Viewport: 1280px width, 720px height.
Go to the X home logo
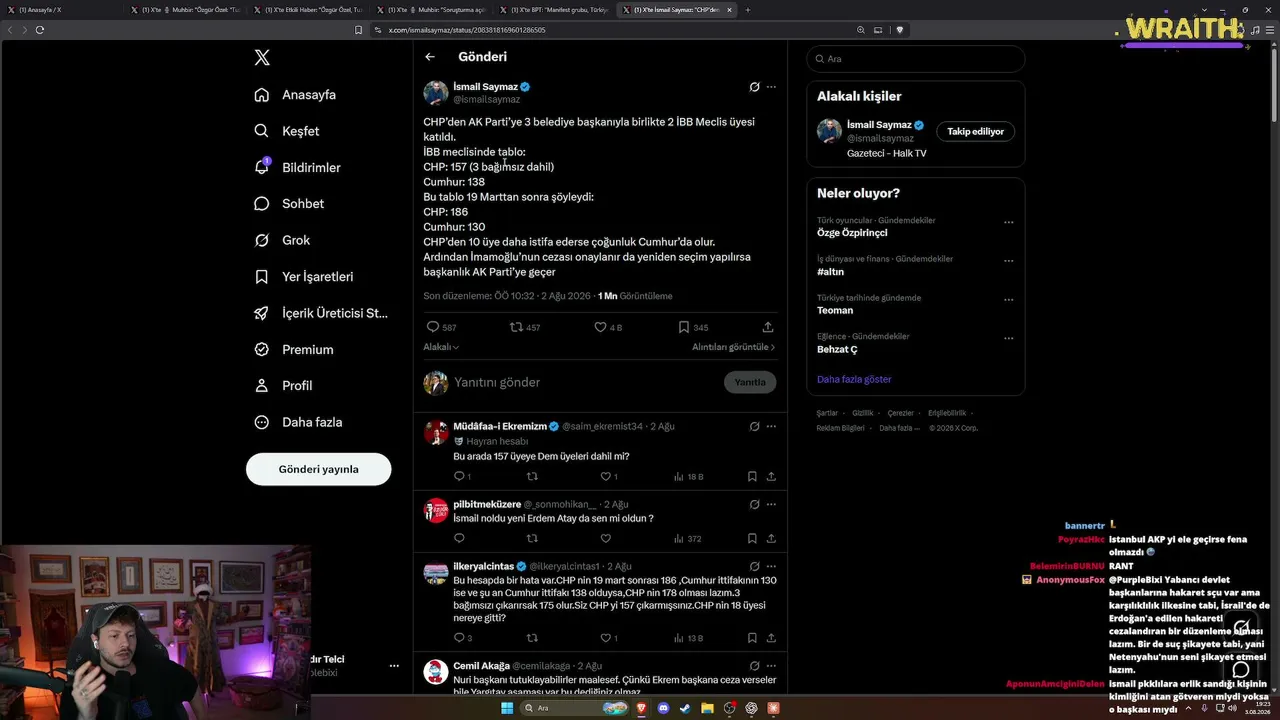[x=262, y=58]
